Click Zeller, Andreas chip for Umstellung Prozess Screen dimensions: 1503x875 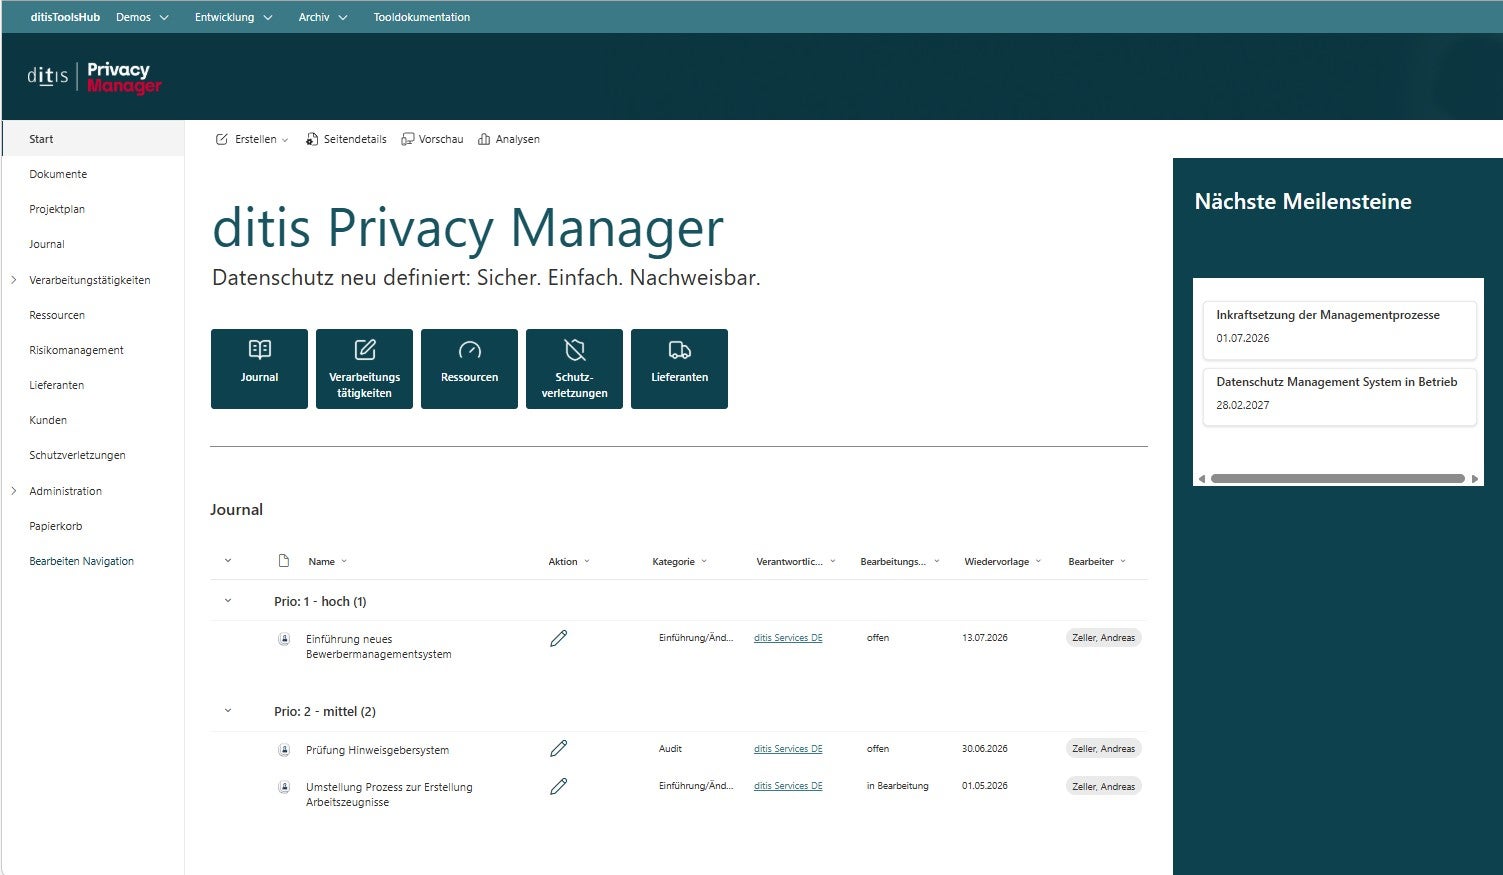(x=1103, y=787)
